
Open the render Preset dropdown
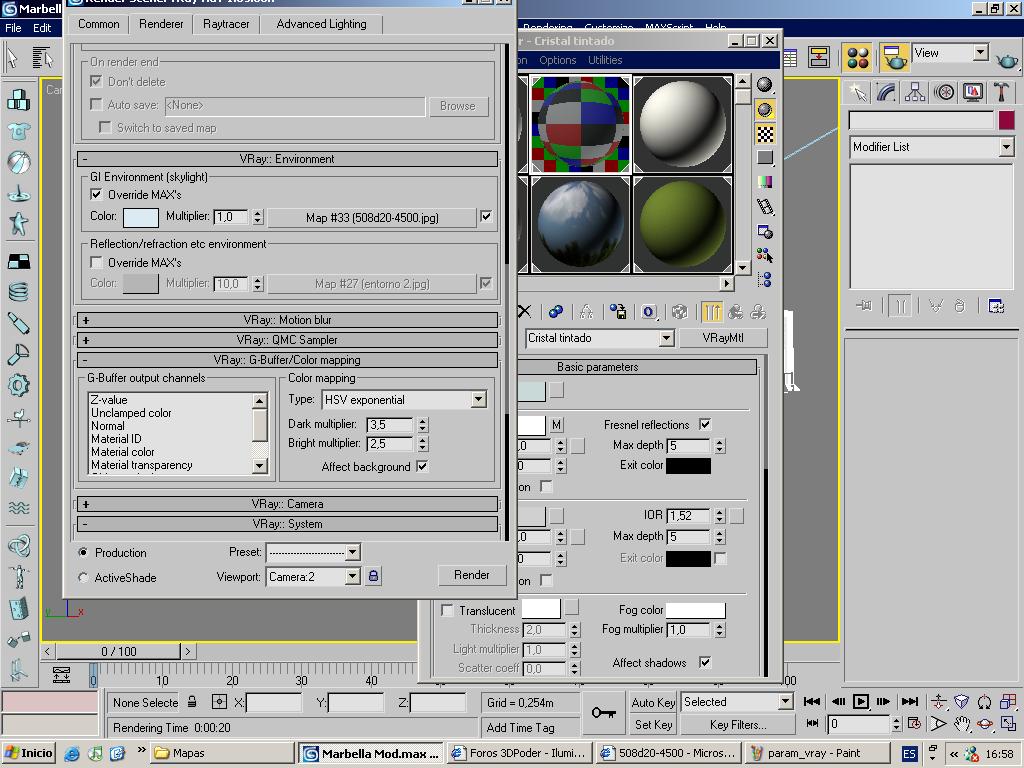(353, 552)
